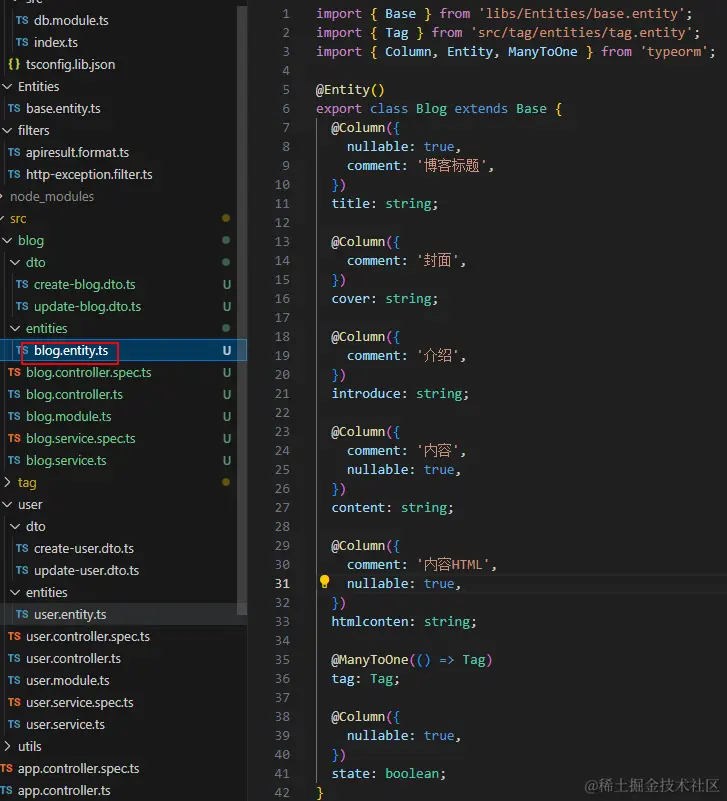Screen dimensions: 727x801
Task: Click the TS icon of db.module.ts
Action: tap(22, 20)
